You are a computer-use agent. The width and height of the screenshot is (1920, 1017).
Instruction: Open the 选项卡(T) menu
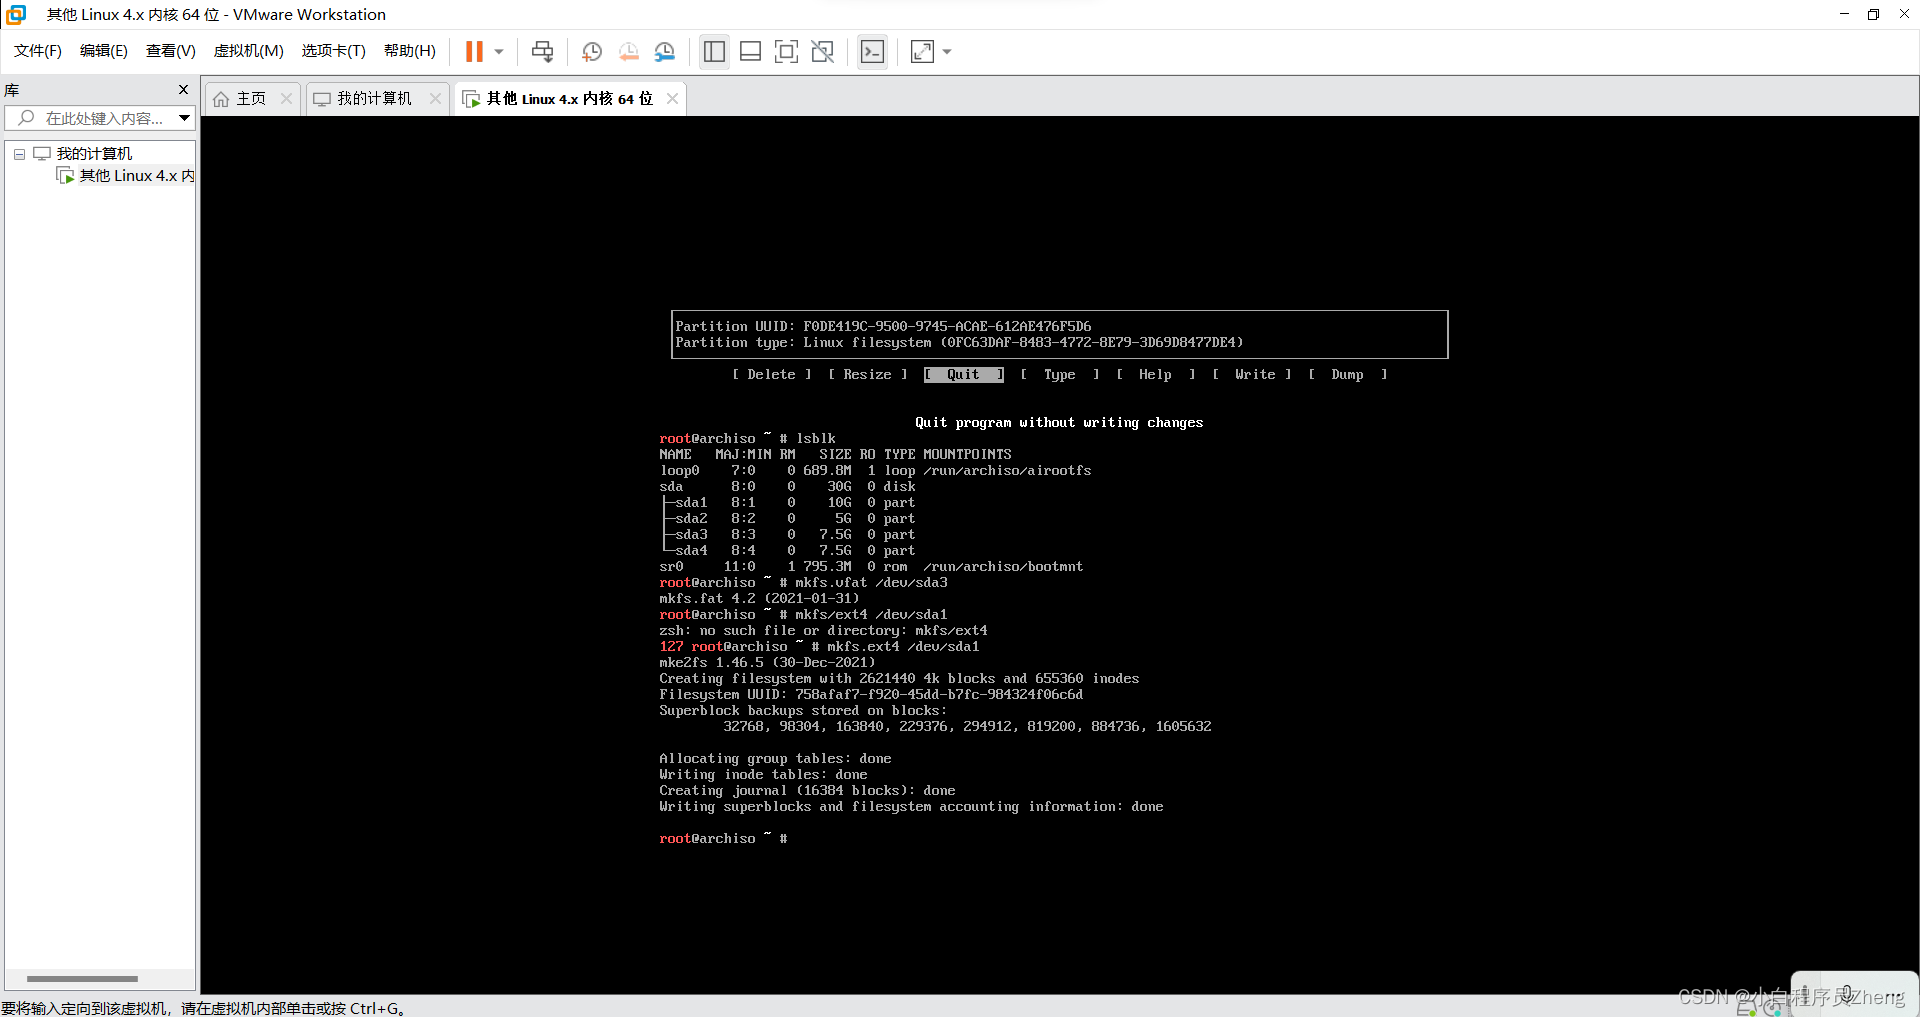tap(334, 51)
